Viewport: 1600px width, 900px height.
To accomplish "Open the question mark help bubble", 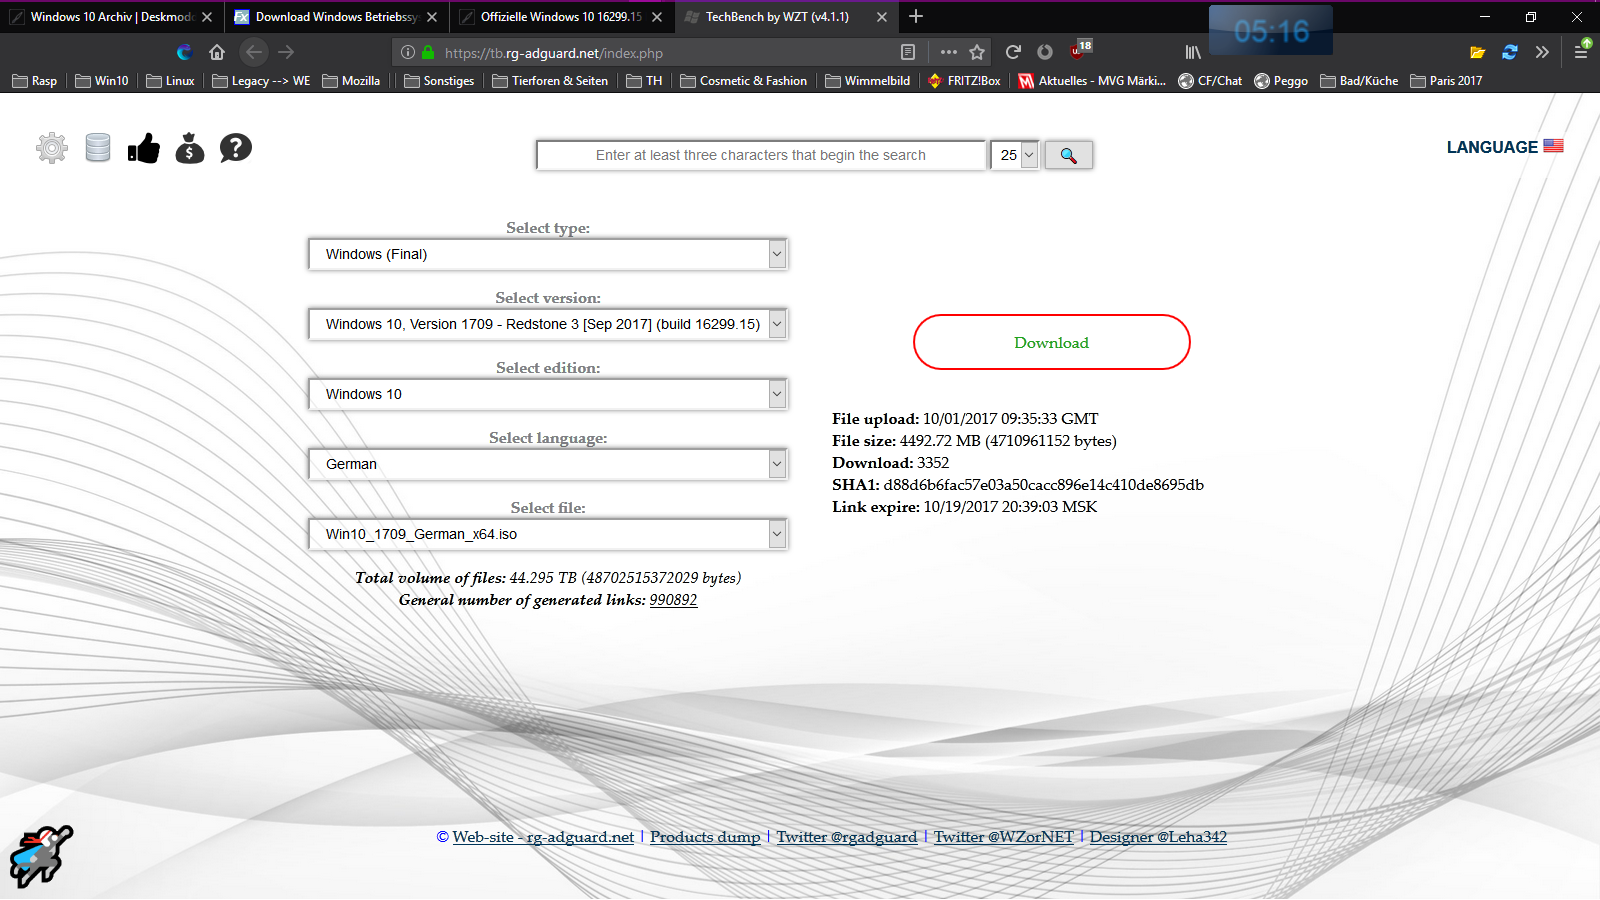I will (236, 148).
